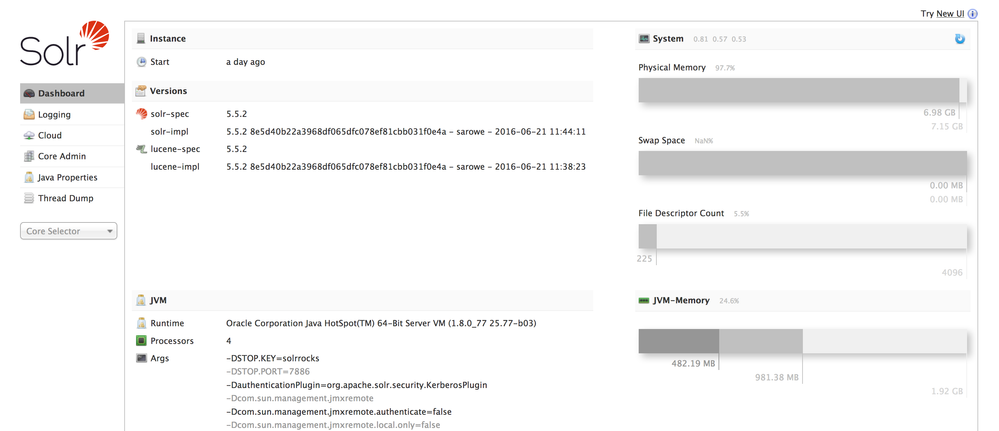Click the JVM-Memory usage bar
Image resolution: width=999 pixels, height=431 pixels.
tap(802, 341)
